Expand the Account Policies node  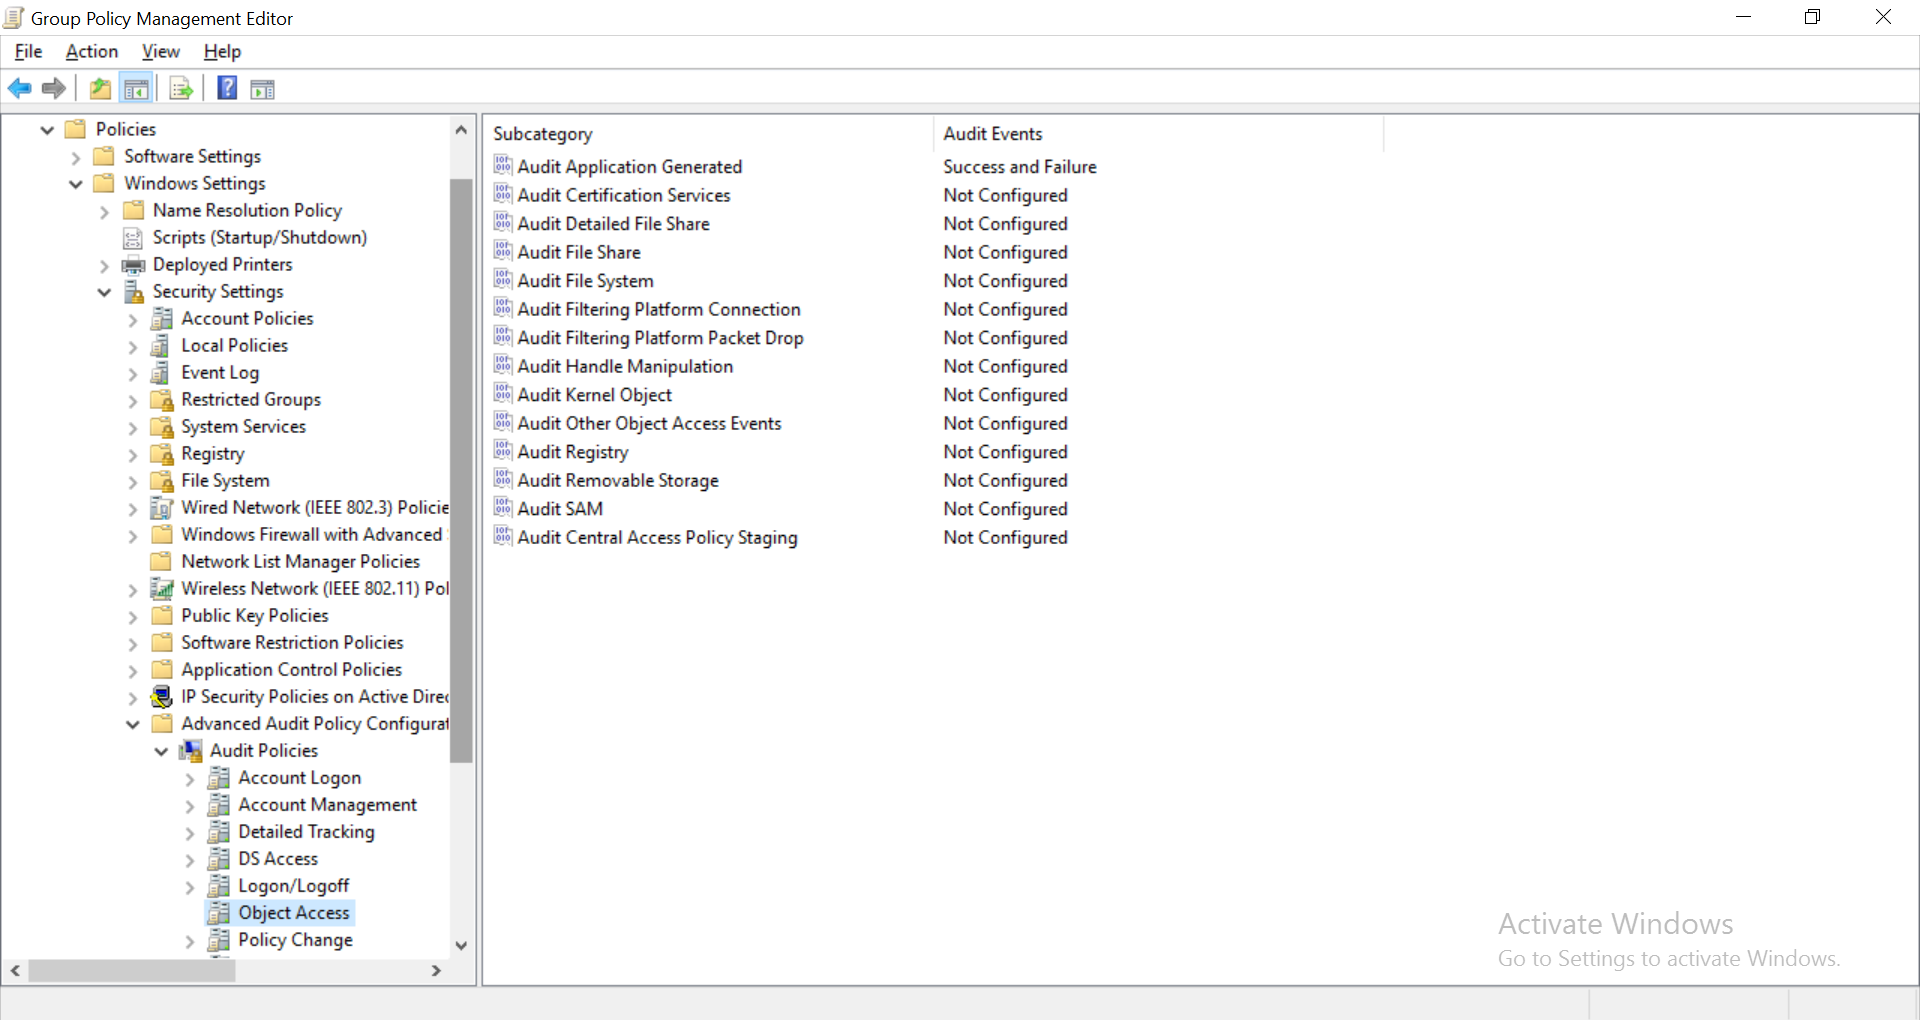tap(132, 319)
